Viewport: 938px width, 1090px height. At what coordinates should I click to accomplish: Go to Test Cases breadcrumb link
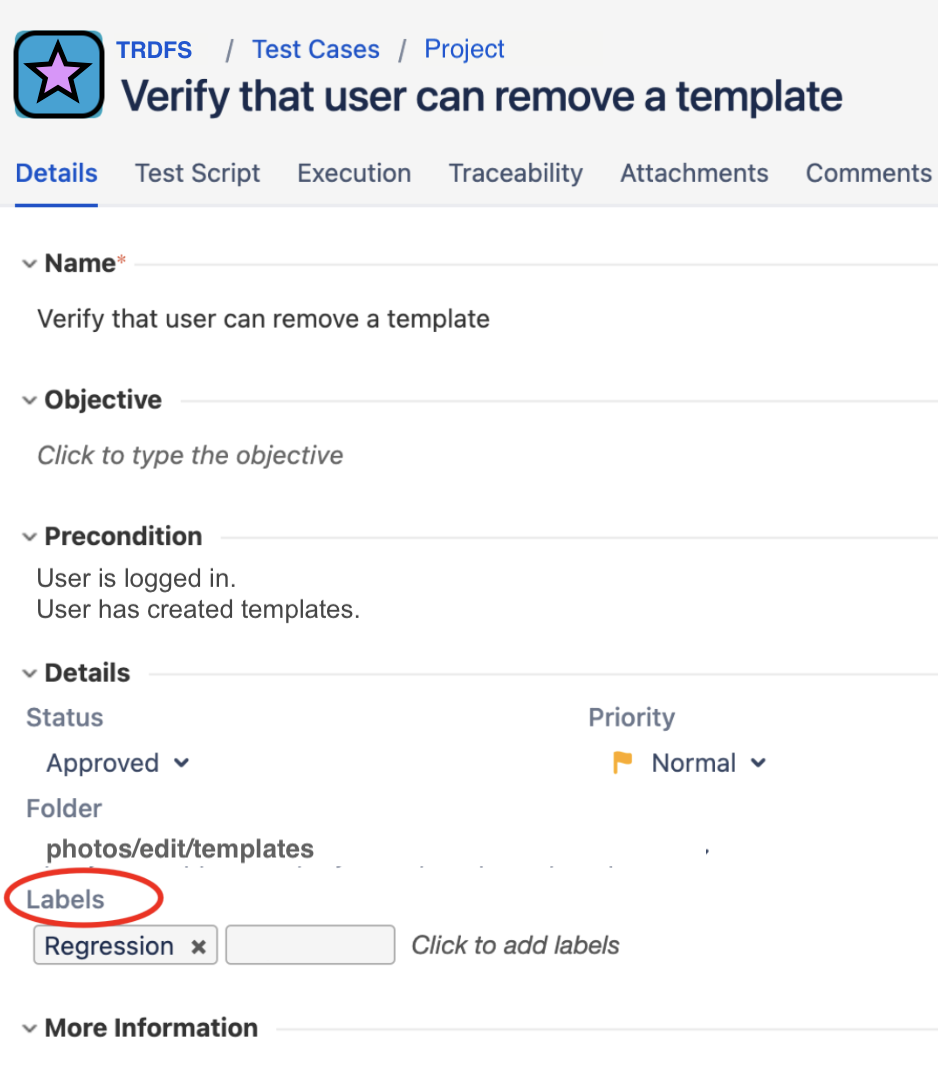coord(316,49)
